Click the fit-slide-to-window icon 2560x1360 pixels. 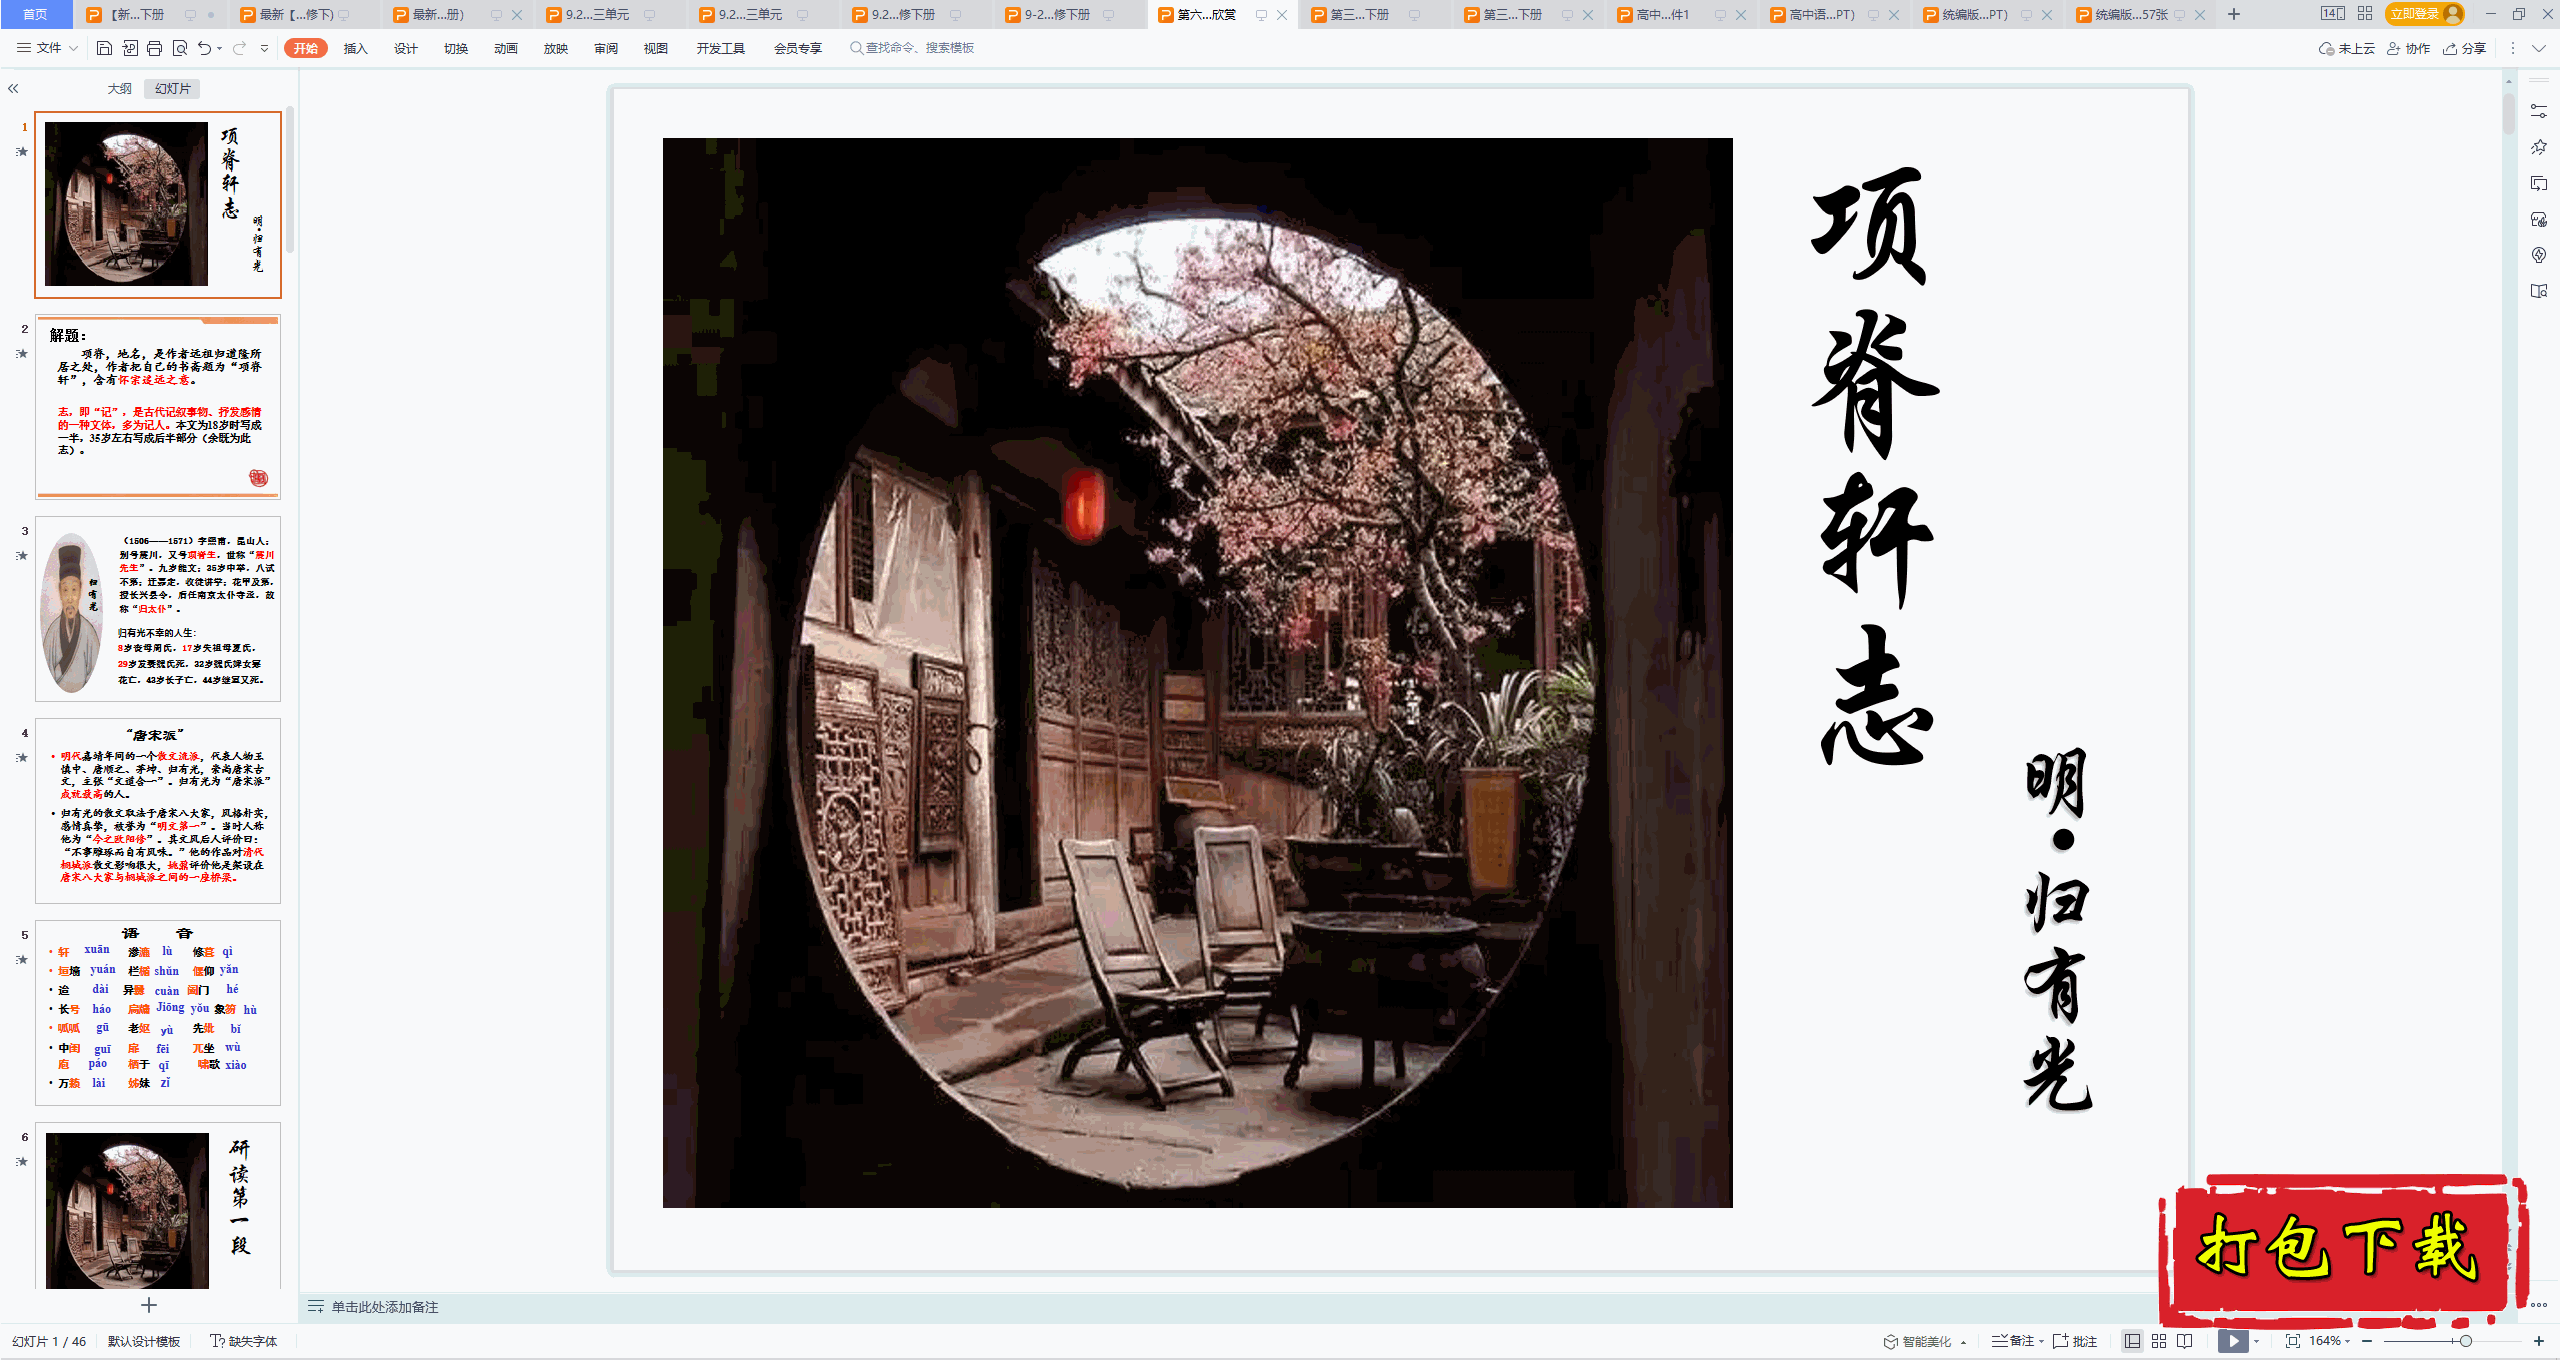(2292, 1341)
